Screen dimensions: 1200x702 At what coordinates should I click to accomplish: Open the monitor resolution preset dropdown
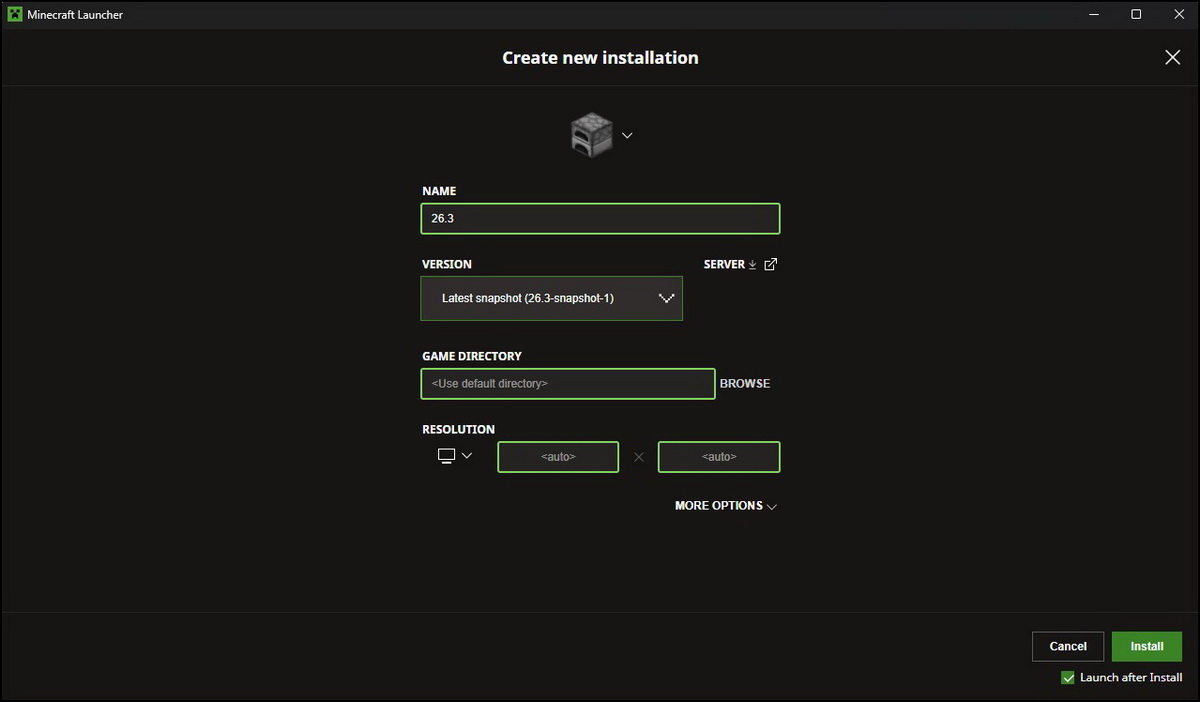pos(455,456)
